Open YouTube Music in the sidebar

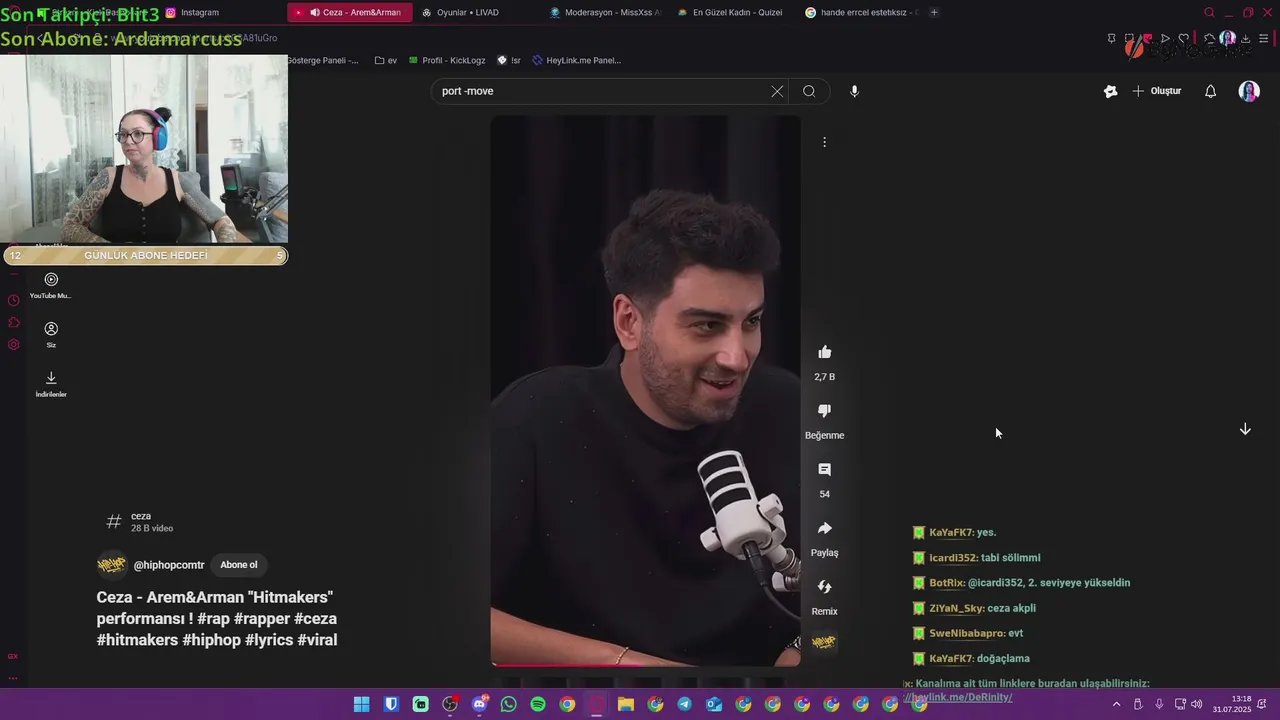point(51,285)
